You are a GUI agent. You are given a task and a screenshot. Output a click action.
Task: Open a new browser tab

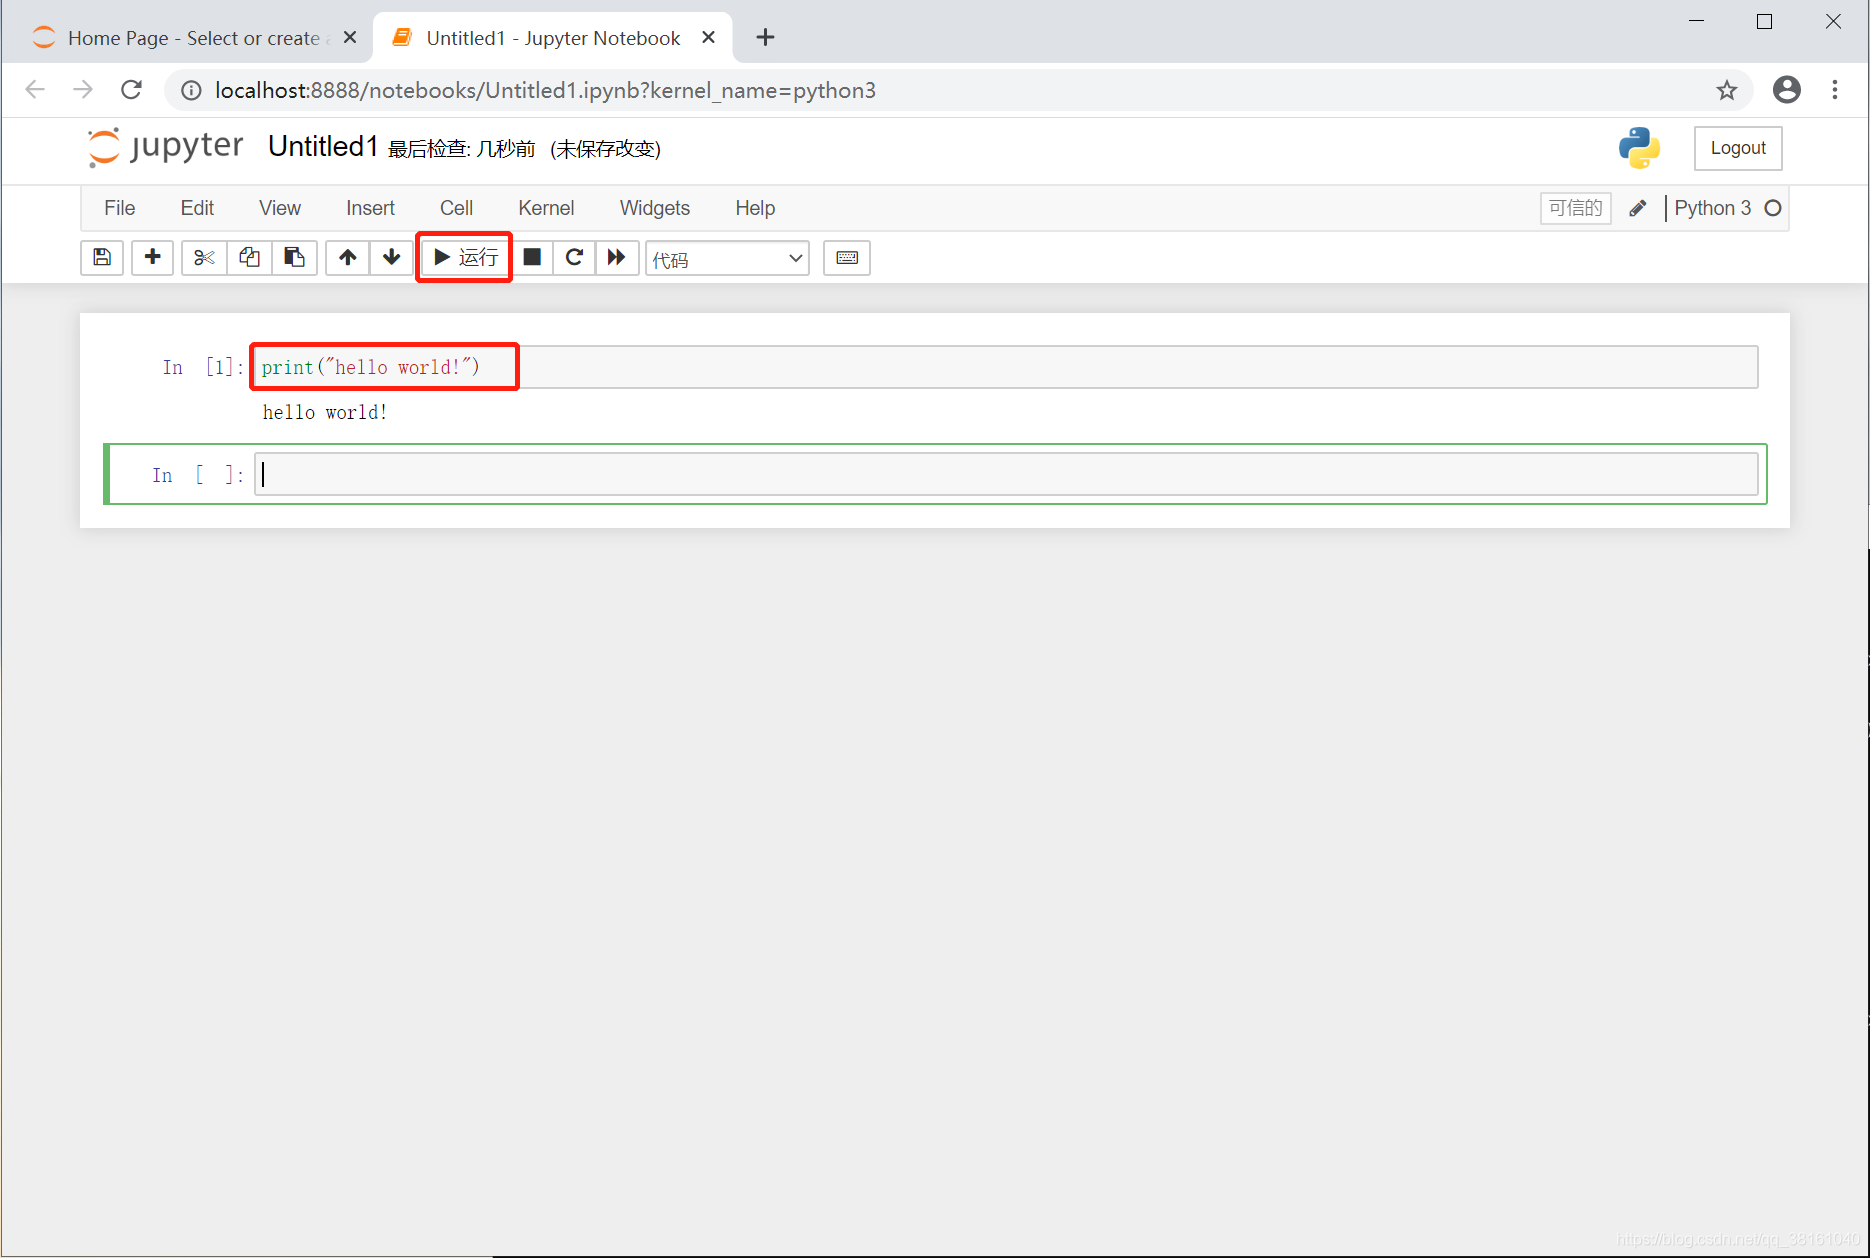click(765, 38)
